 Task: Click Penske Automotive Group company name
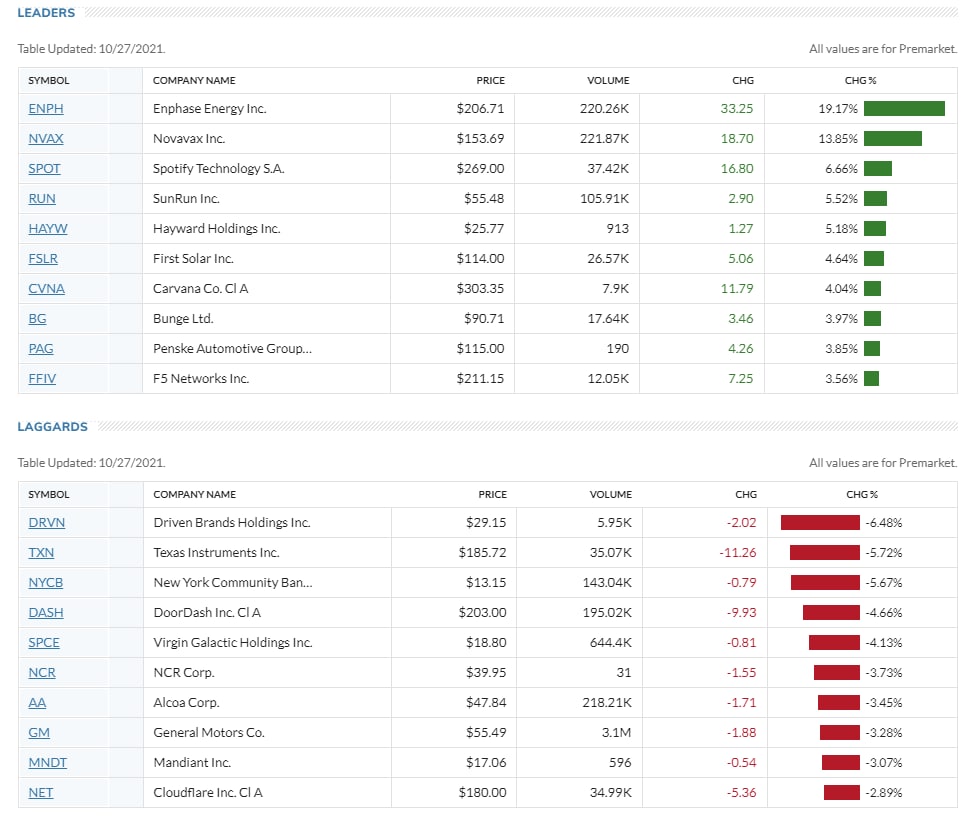pos(232,348)
